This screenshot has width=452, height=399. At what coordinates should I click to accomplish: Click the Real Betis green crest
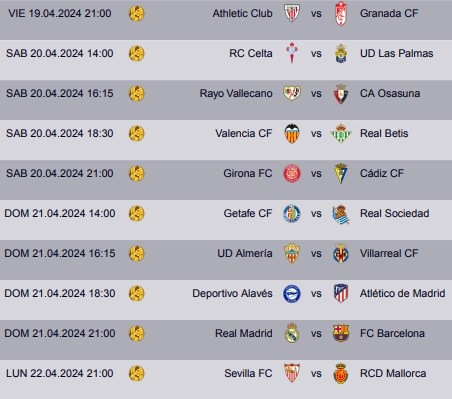tap(341, 133)
